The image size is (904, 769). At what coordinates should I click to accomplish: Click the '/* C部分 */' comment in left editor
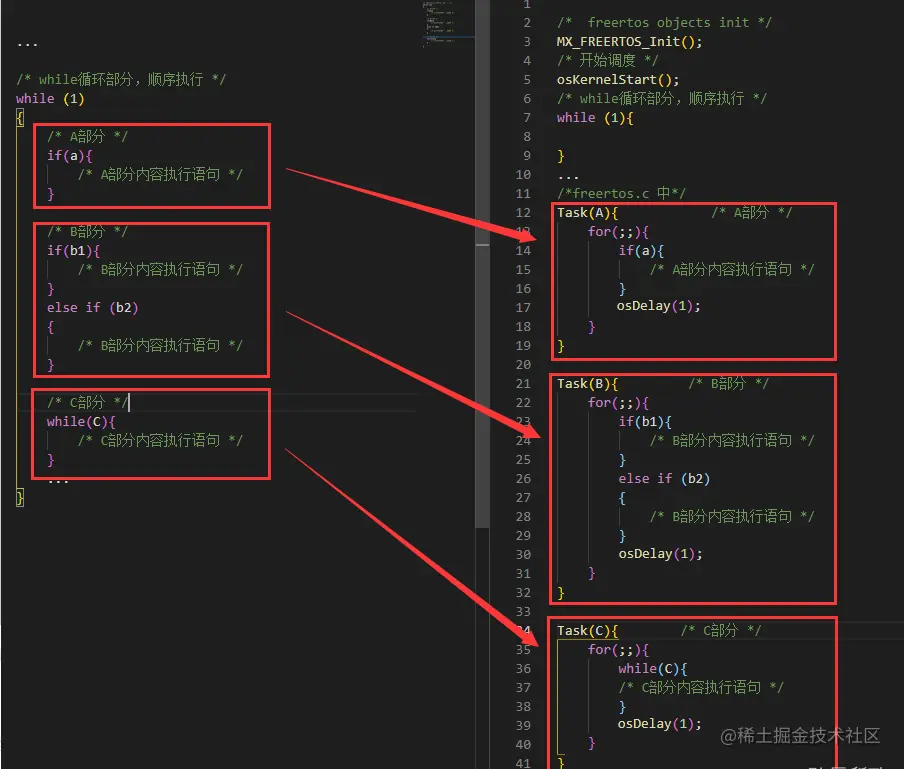click(x=87, y=402)
